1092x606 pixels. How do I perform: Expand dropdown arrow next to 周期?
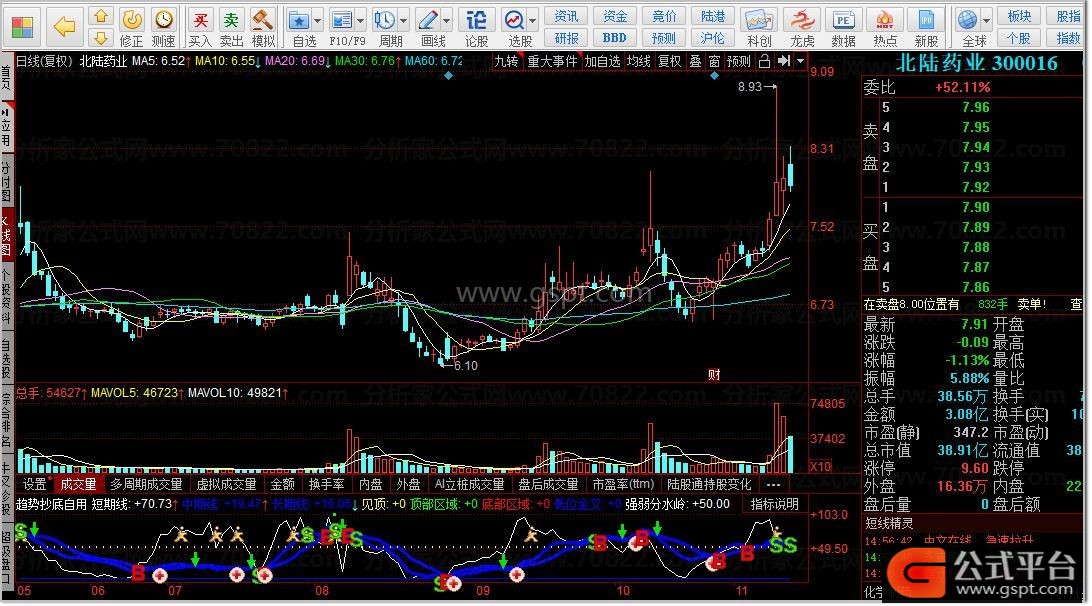(x=403, y=21)
